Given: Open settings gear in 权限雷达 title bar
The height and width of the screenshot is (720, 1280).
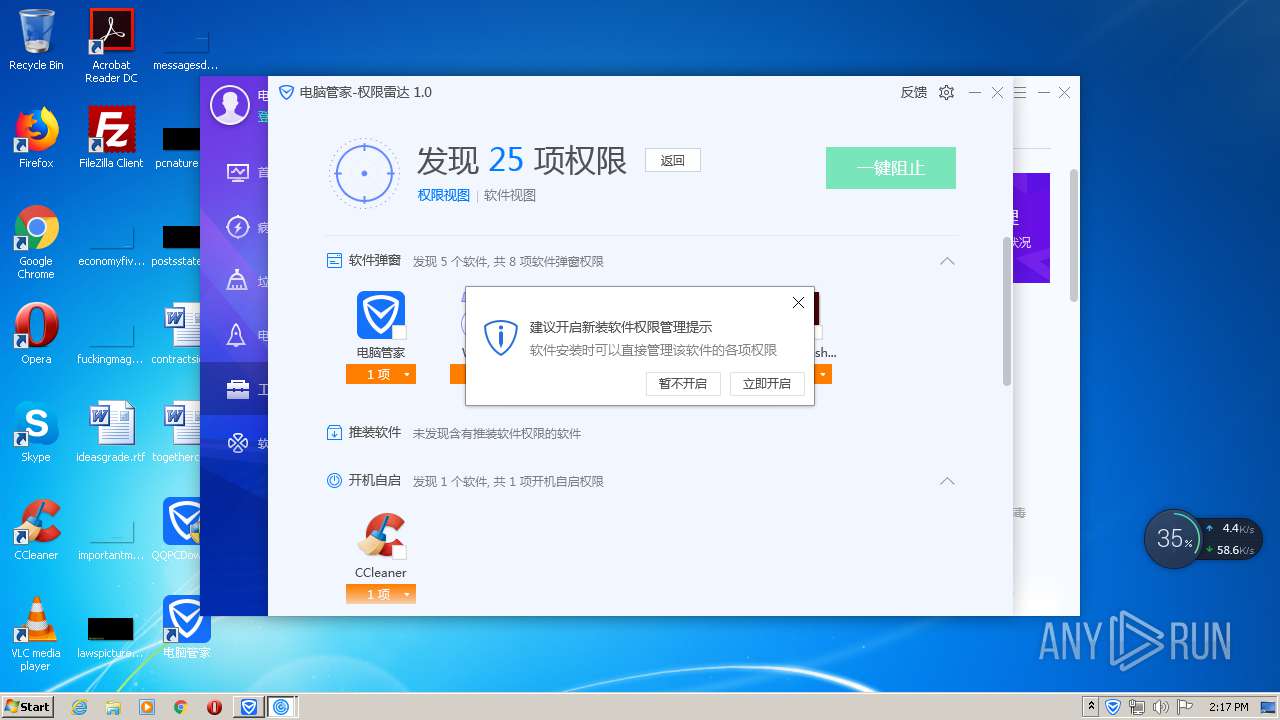Looking at the screenshot, I should 946,92.
